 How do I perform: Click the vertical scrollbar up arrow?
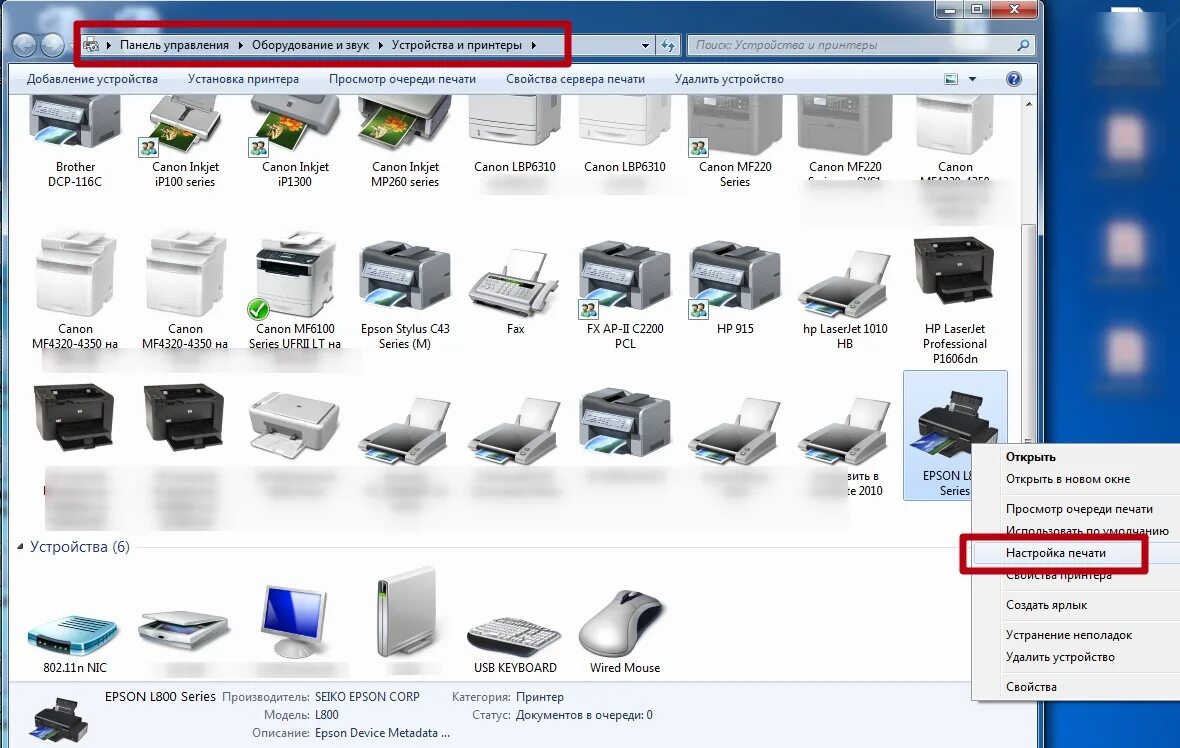tap(1028, 103)
